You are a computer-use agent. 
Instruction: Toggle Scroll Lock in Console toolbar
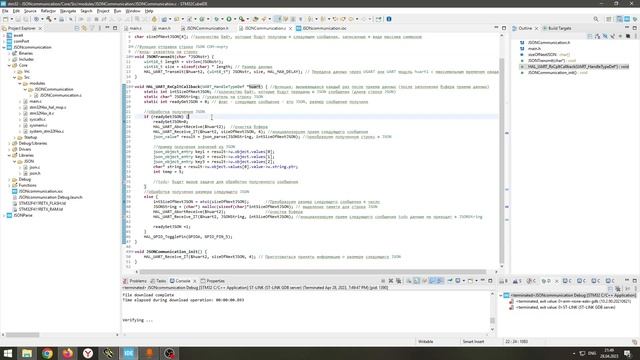(417, 281)
